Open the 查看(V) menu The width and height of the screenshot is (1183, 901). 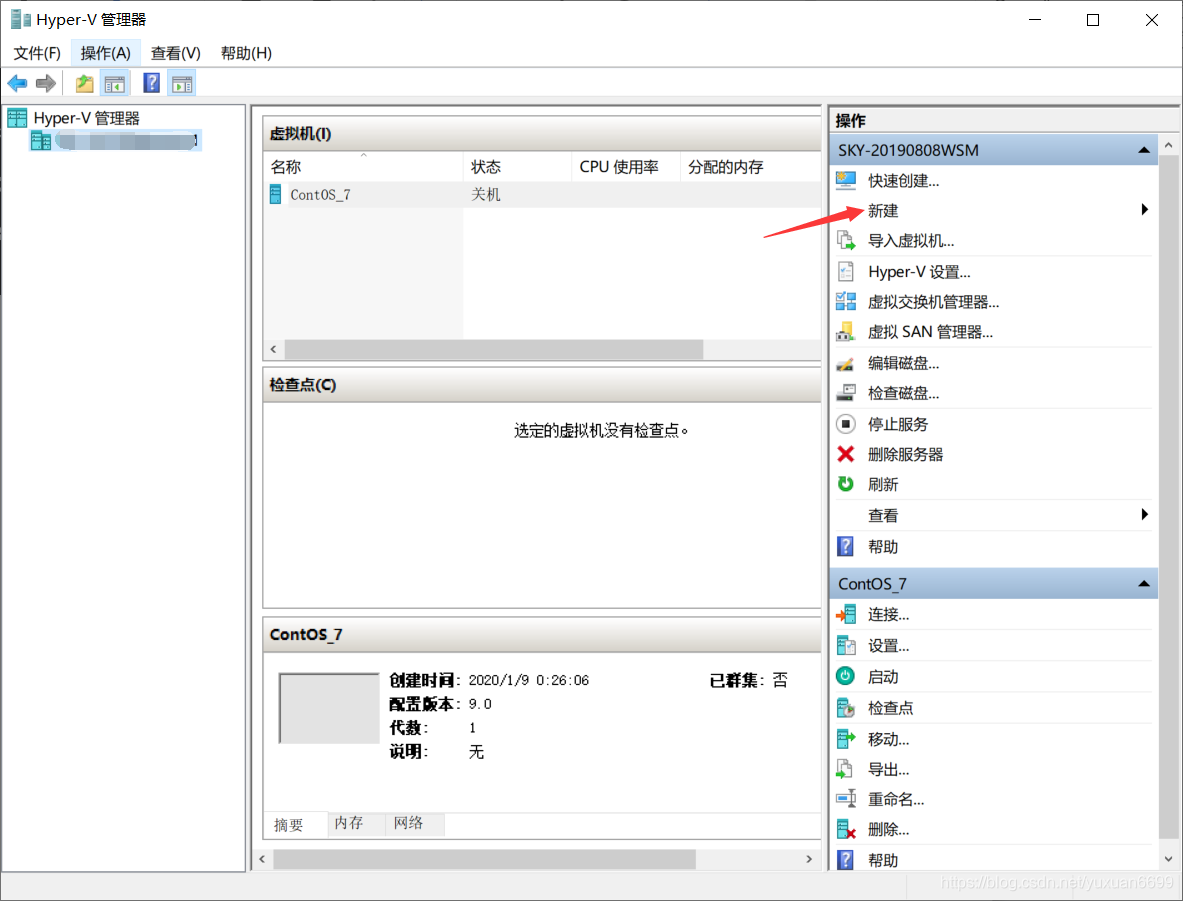coord(176,53)
